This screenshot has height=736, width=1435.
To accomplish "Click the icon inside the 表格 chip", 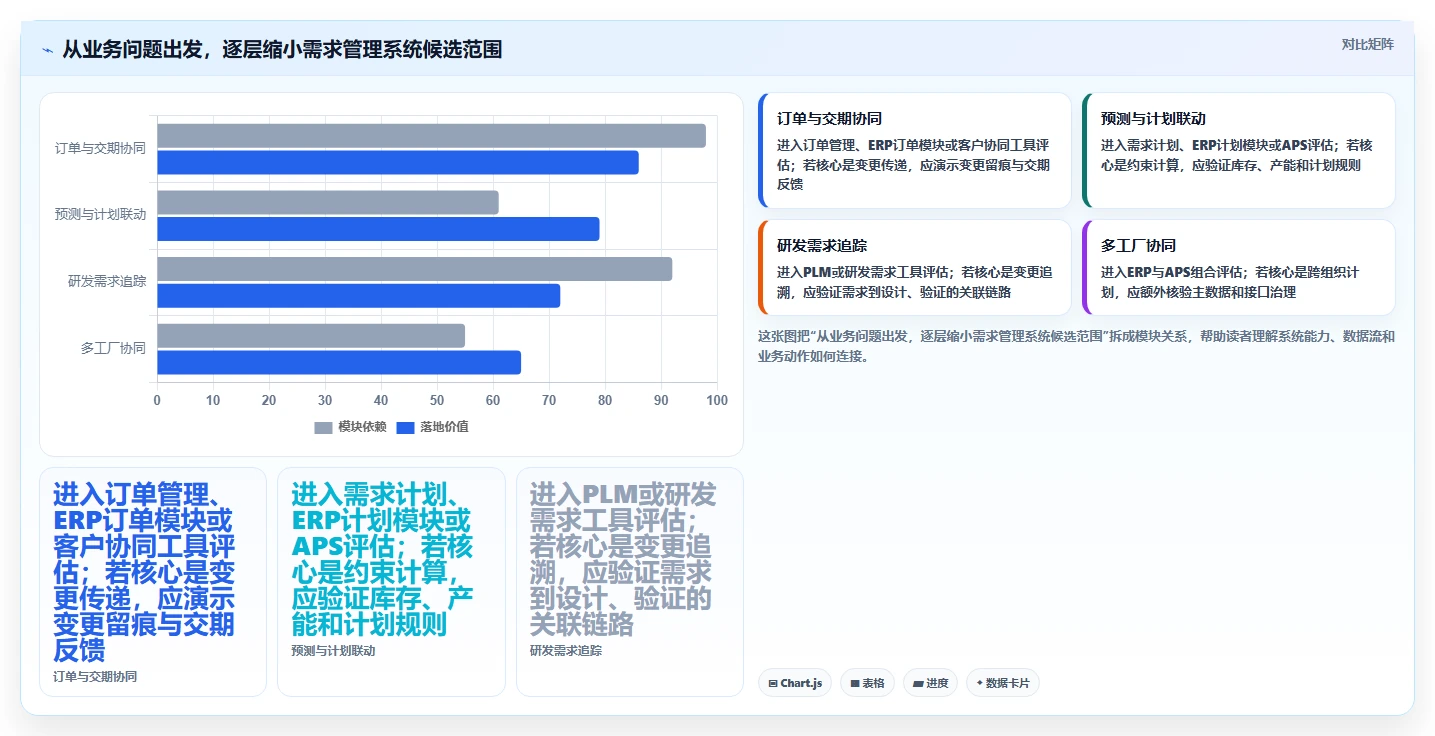I will coord(855,684).
